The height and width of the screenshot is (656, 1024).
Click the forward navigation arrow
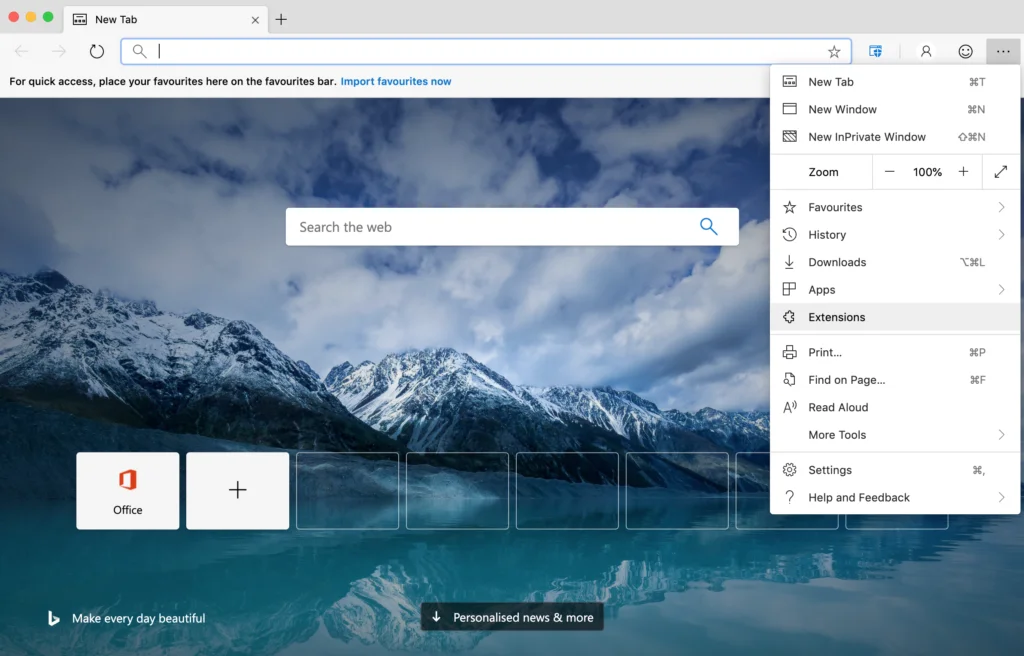point(59,51)
